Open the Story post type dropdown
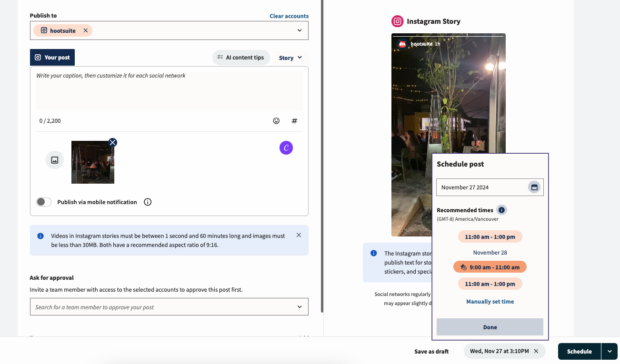Image resolution: width=620 pixels, height=364 pixels. pyautogui.click(x=290, y=58)
